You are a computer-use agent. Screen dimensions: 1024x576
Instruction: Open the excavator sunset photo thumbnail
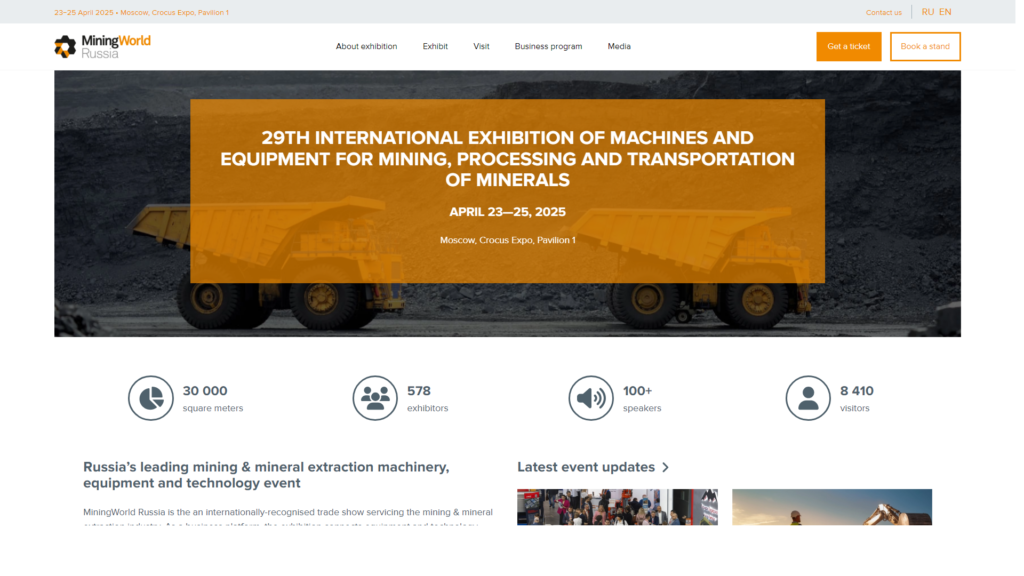pos(832,507)
